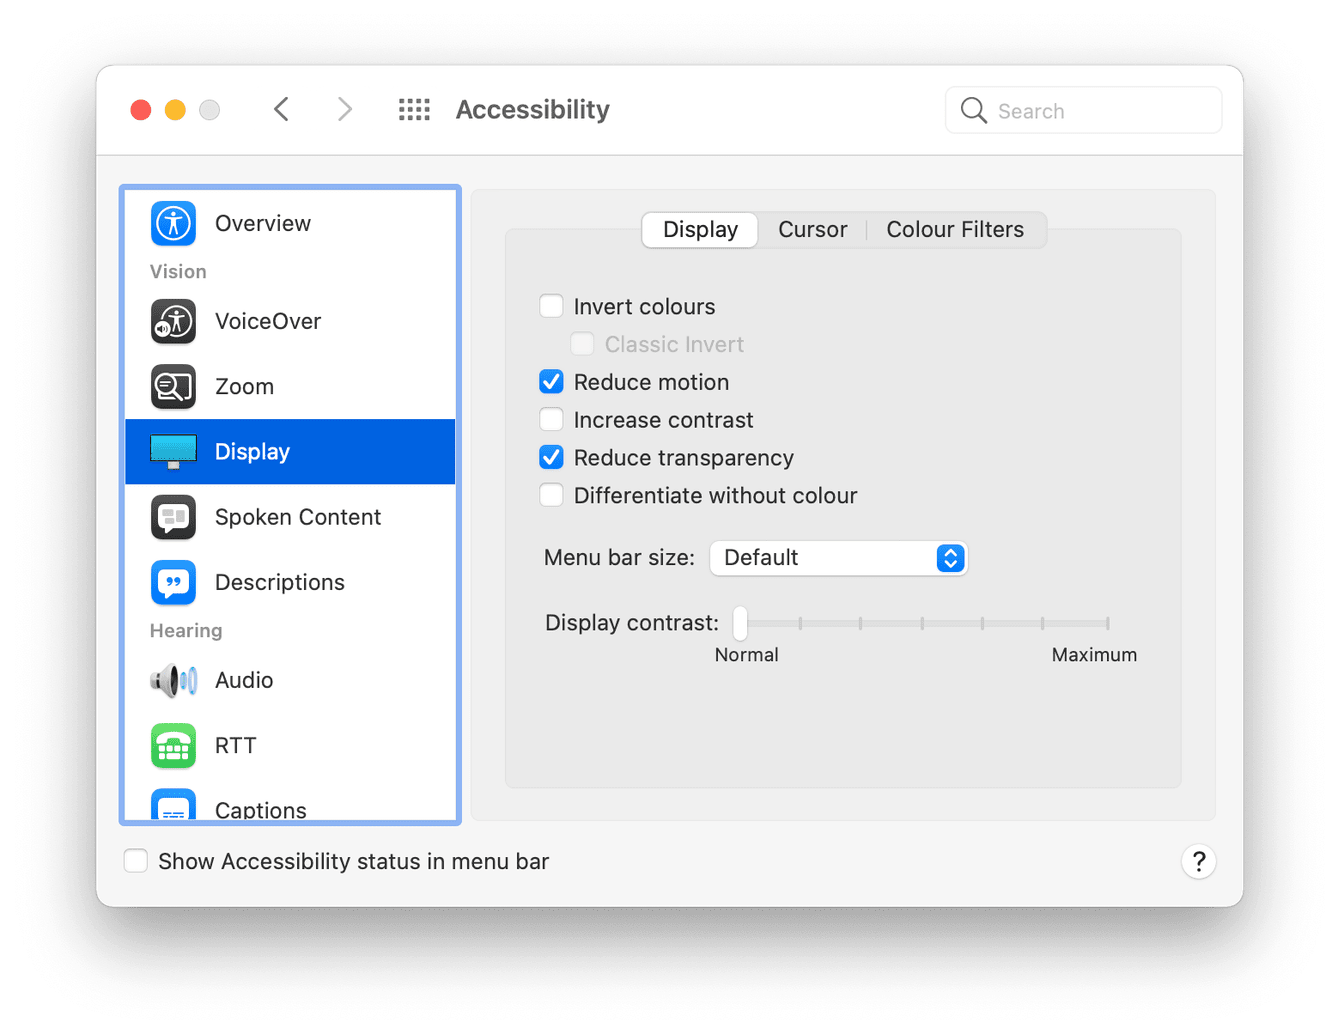Click the Show All grid icon

(x=414, y=109)
